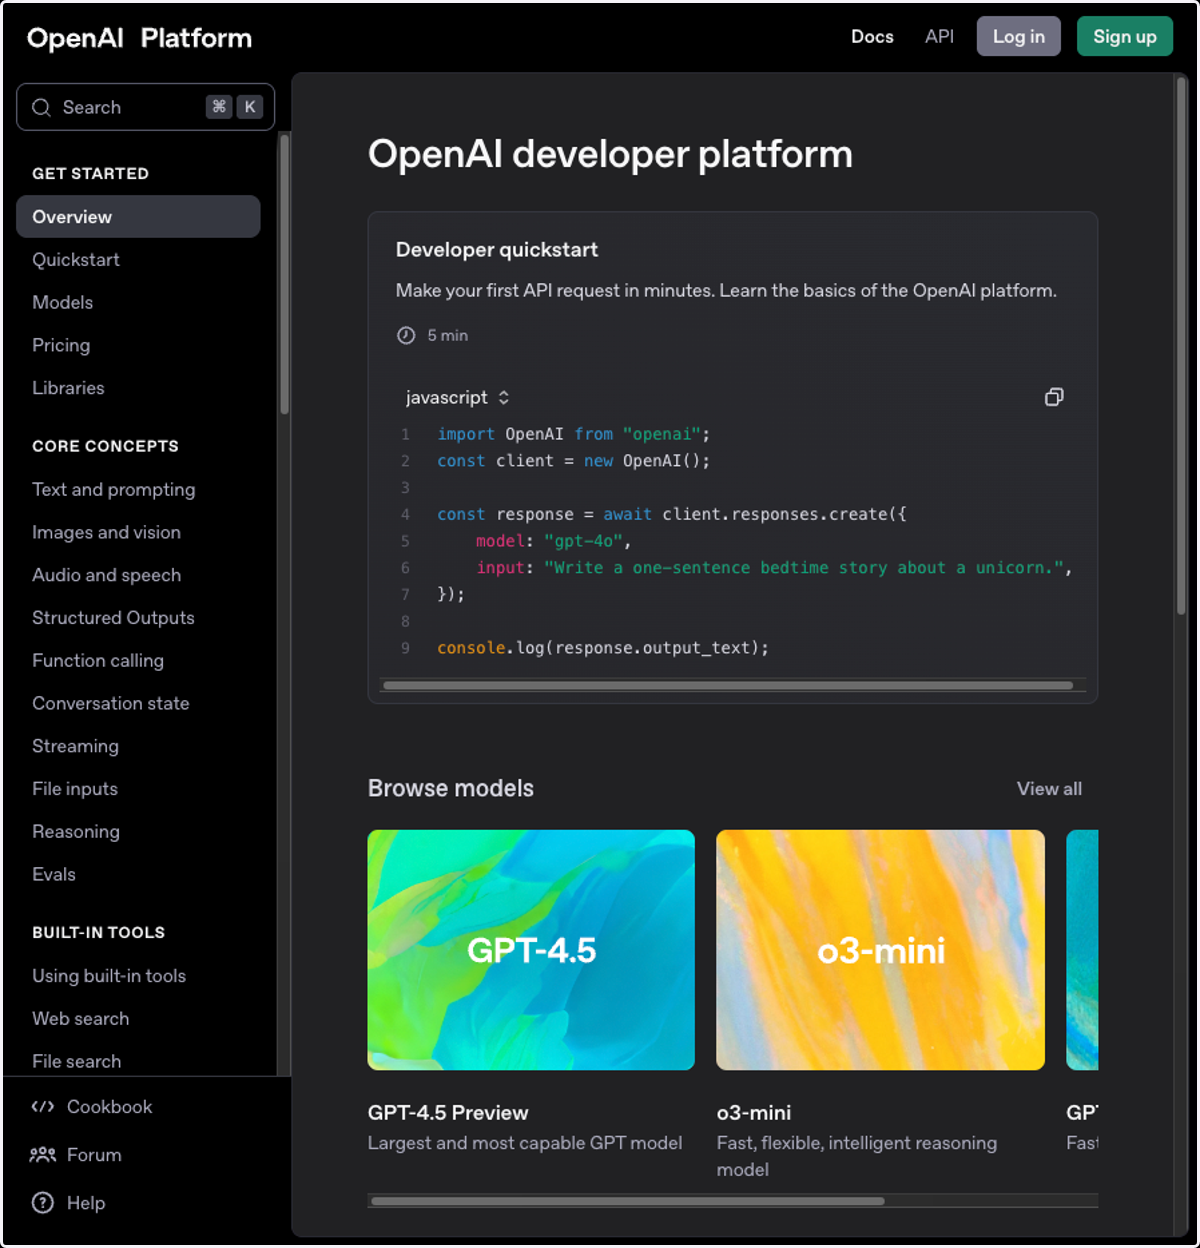This screenshot has width=1200, height=1248.
Task: Select Overview in the sidebar
Action: coord(138,216)
